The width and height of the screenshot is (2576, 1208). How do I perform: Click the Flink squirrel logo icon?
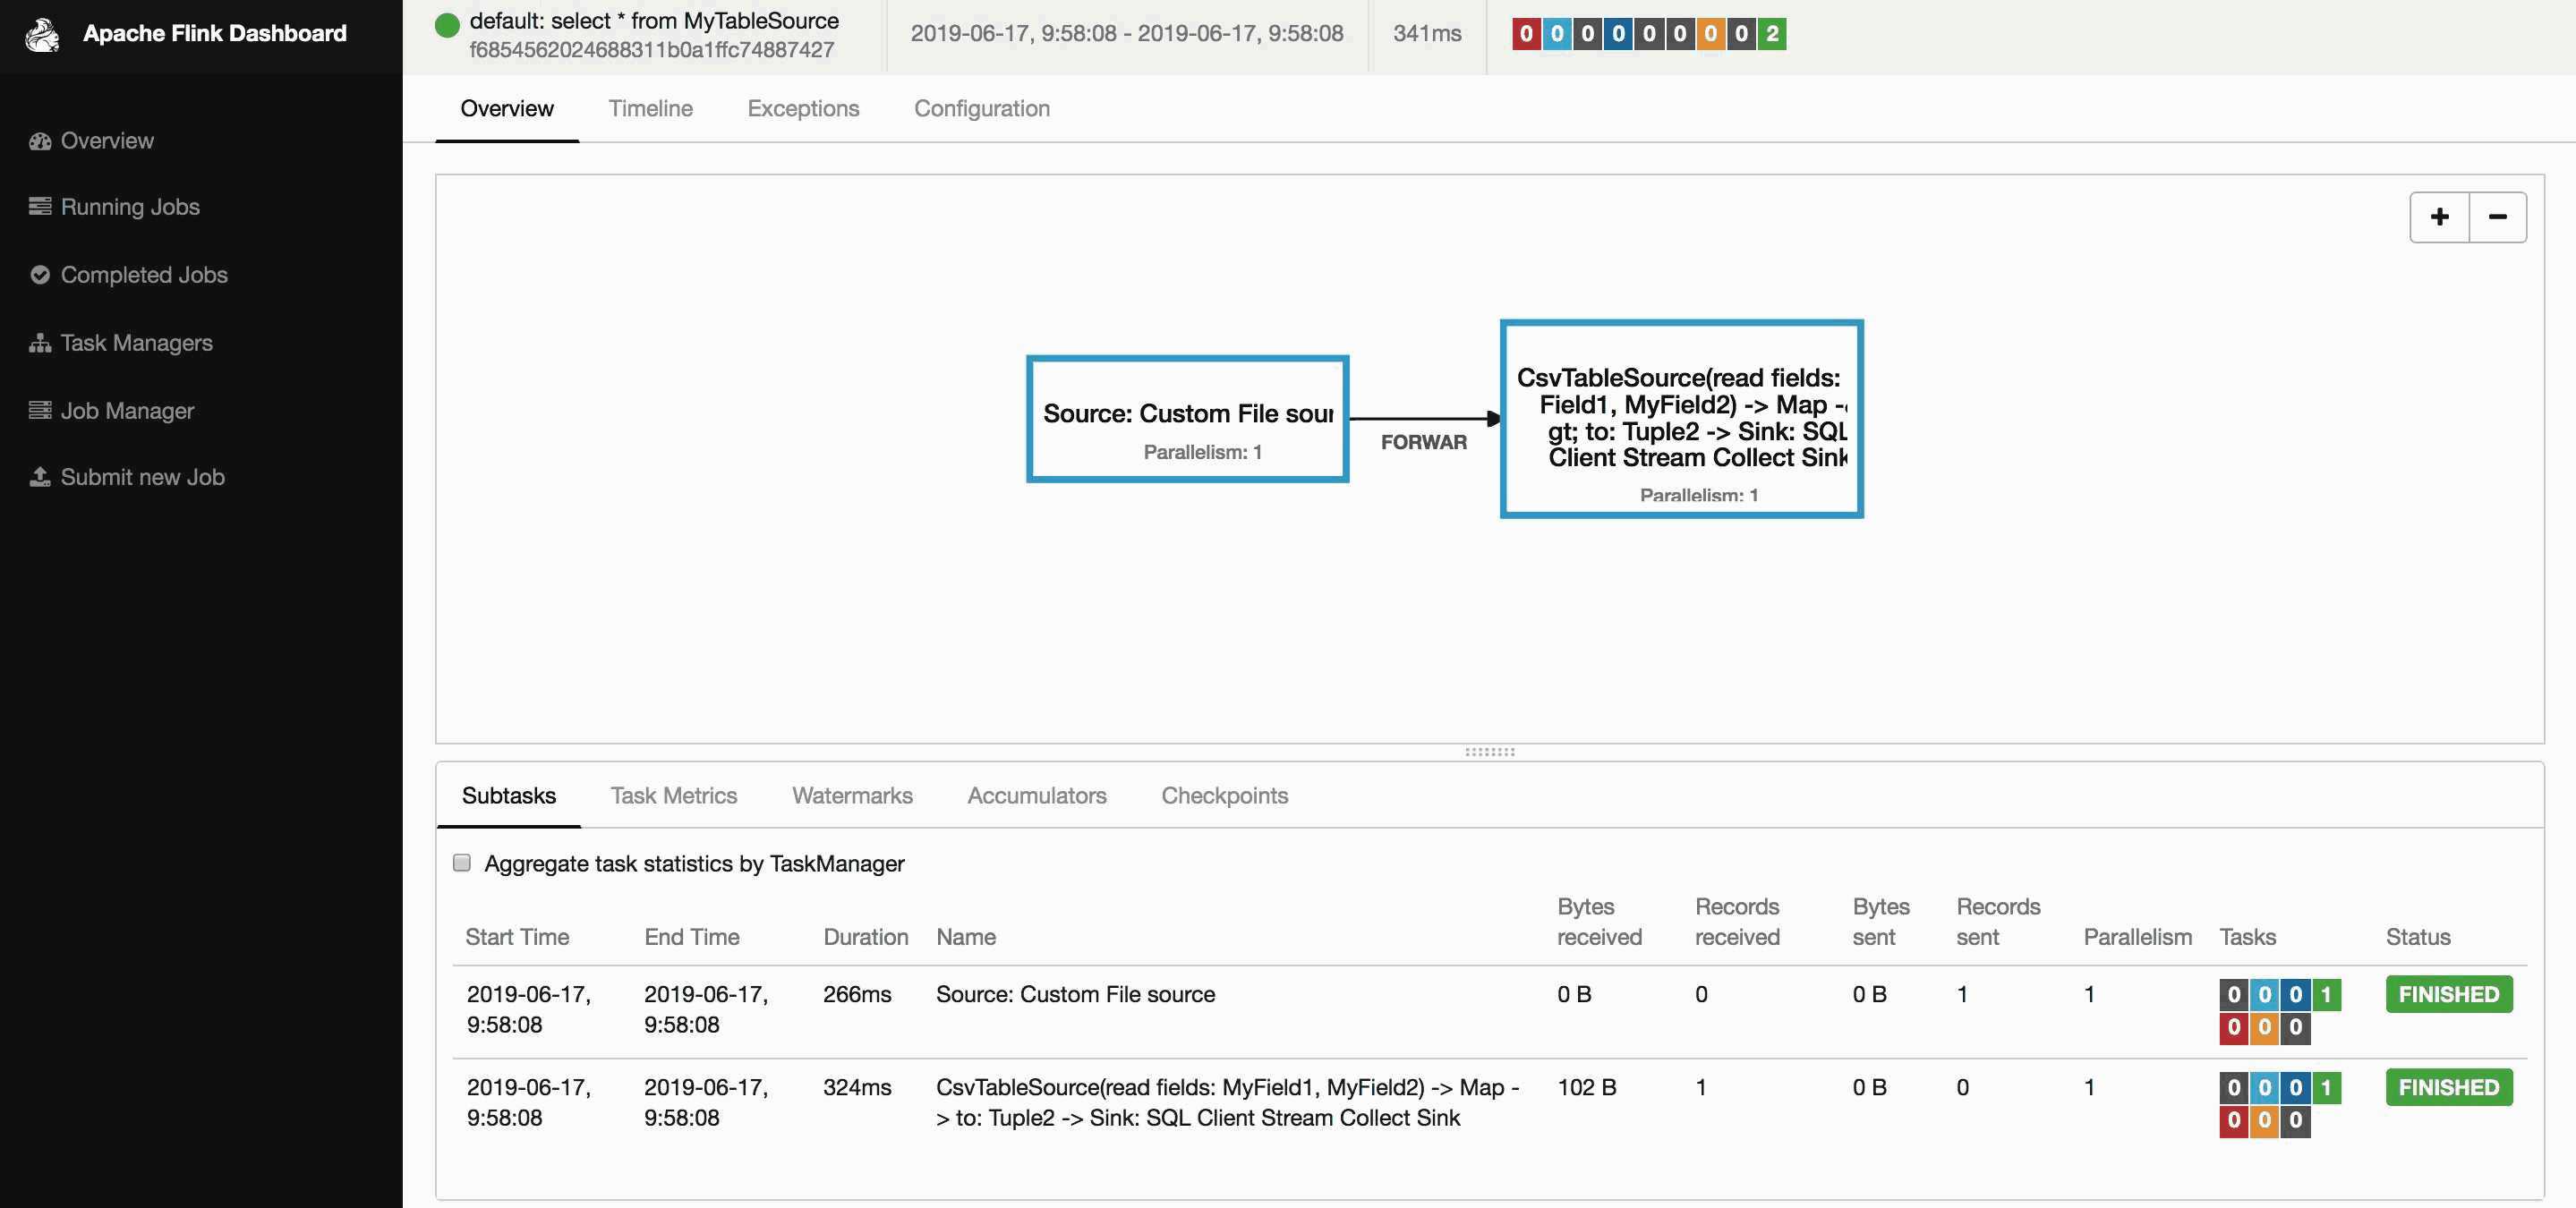[42, 34]
